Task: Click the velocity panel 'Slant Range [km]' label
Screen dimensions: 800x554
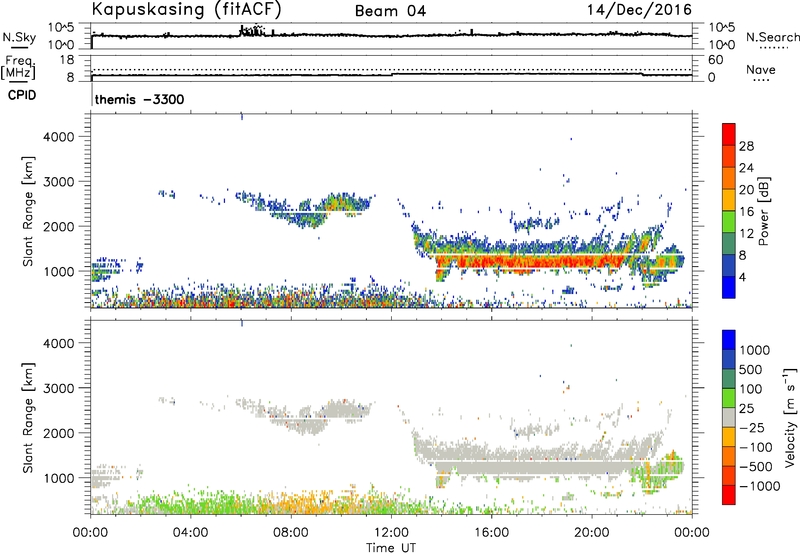Action: click(28, 417)
